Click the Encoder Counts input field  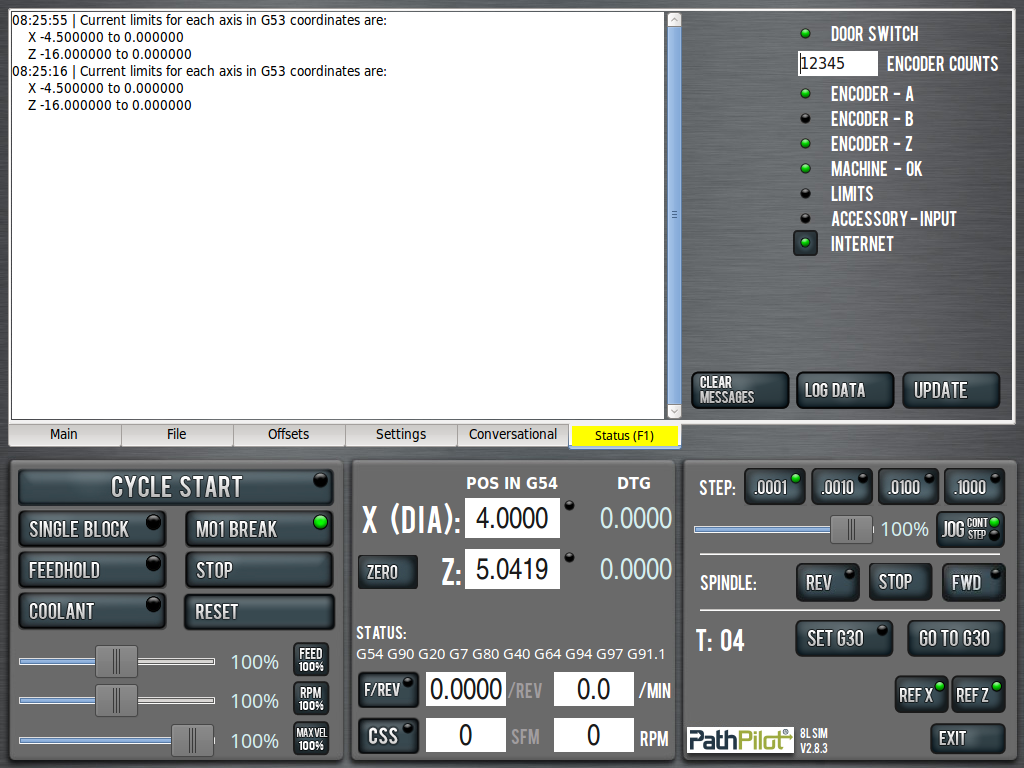(x=838, y=64)
